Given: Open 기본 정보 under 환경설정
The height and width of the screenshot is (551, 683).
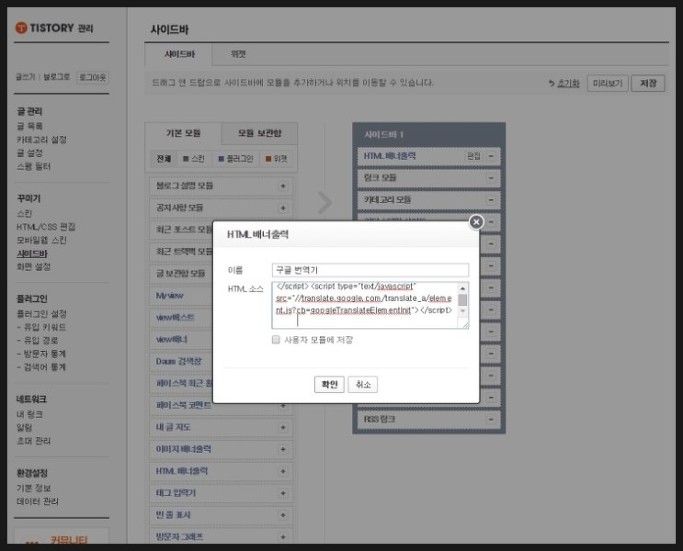Looking at the screenshot, I should click(x=34, y=488).
